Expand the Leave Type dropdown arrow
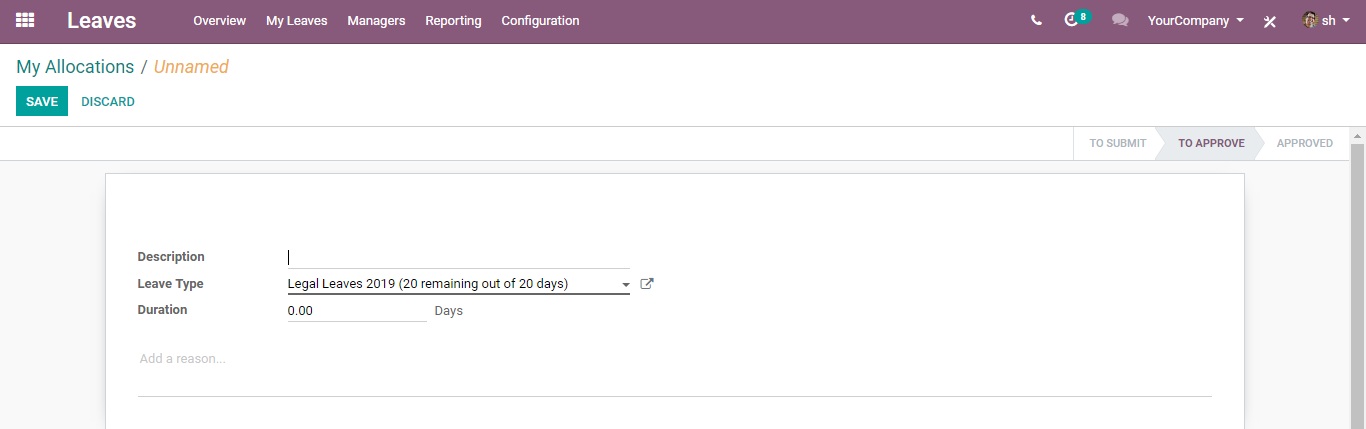The image size is (1366, 429). point(626,285)
